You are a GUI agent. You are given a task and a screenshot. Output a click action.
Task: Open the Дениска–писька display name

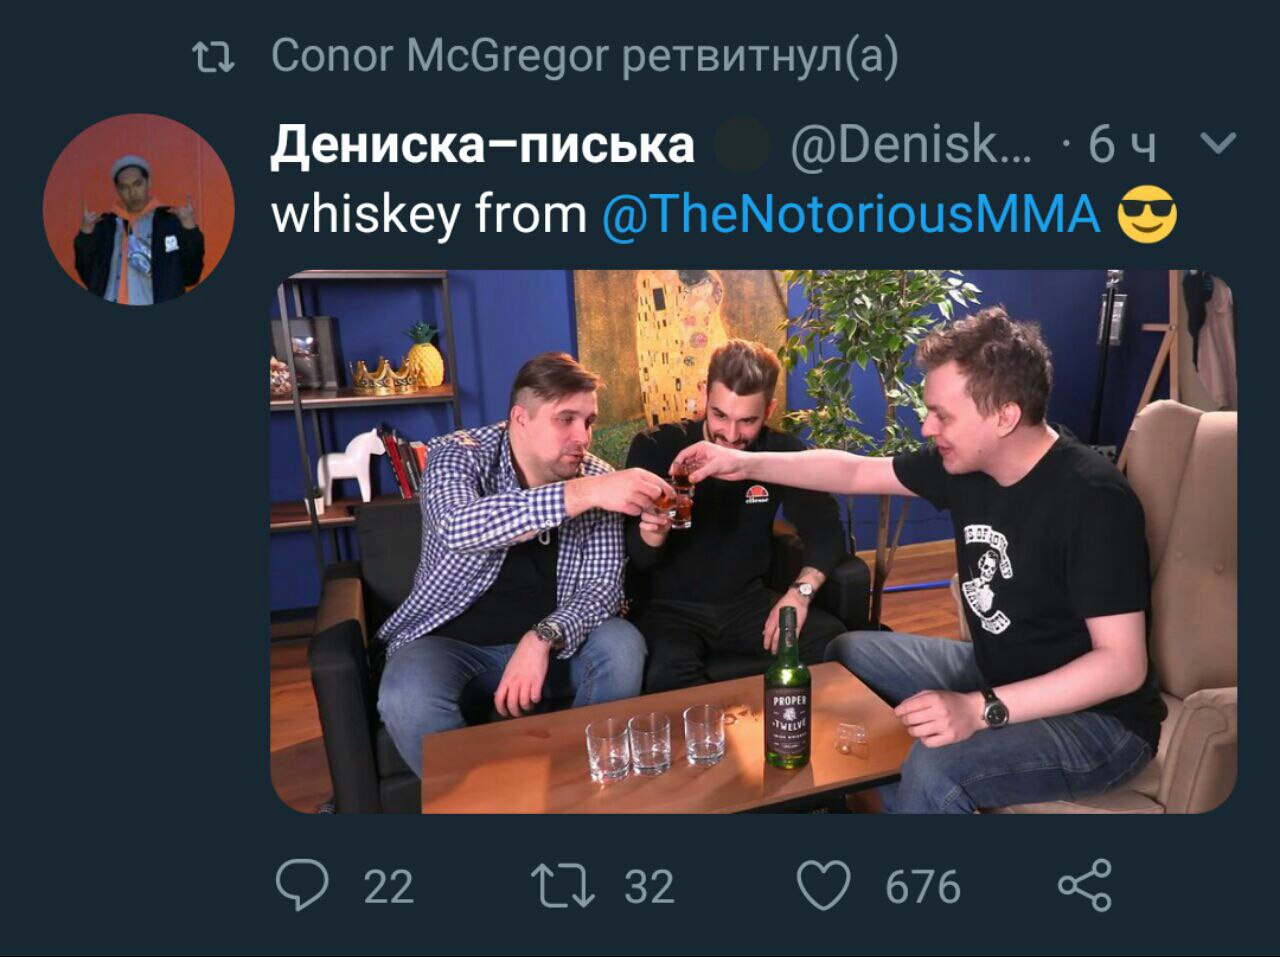482,145
